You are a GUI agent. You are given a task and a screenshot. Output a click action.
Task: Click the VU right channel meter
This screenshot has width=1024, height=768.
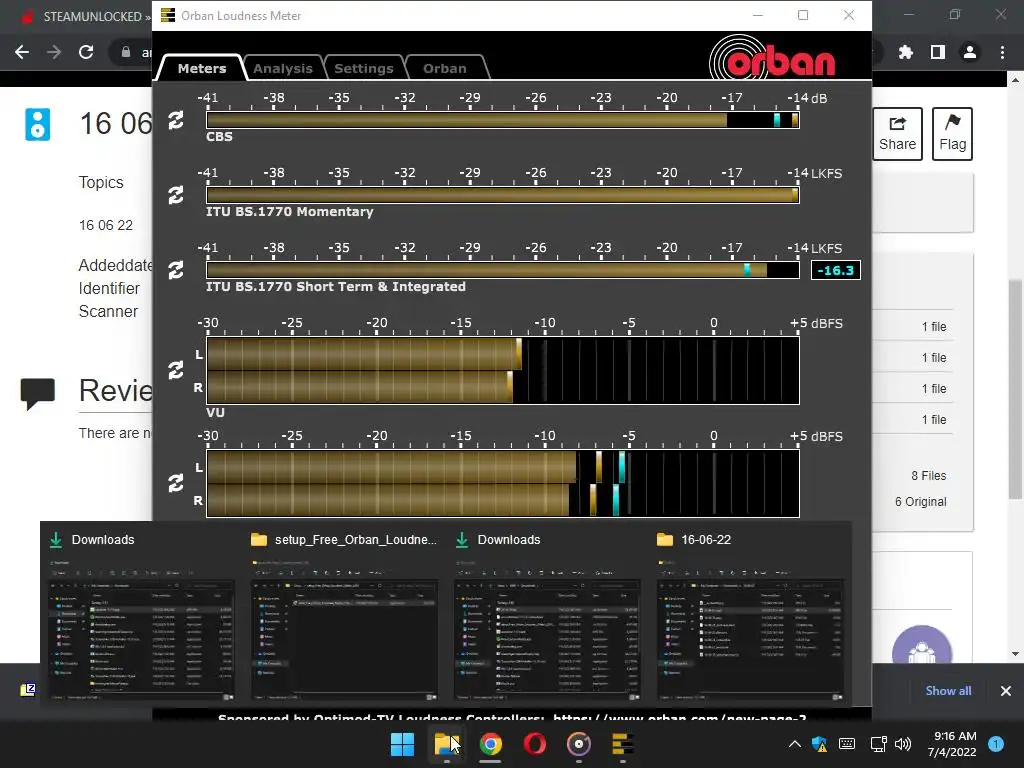pyautogui.click(x=503, y=387)
